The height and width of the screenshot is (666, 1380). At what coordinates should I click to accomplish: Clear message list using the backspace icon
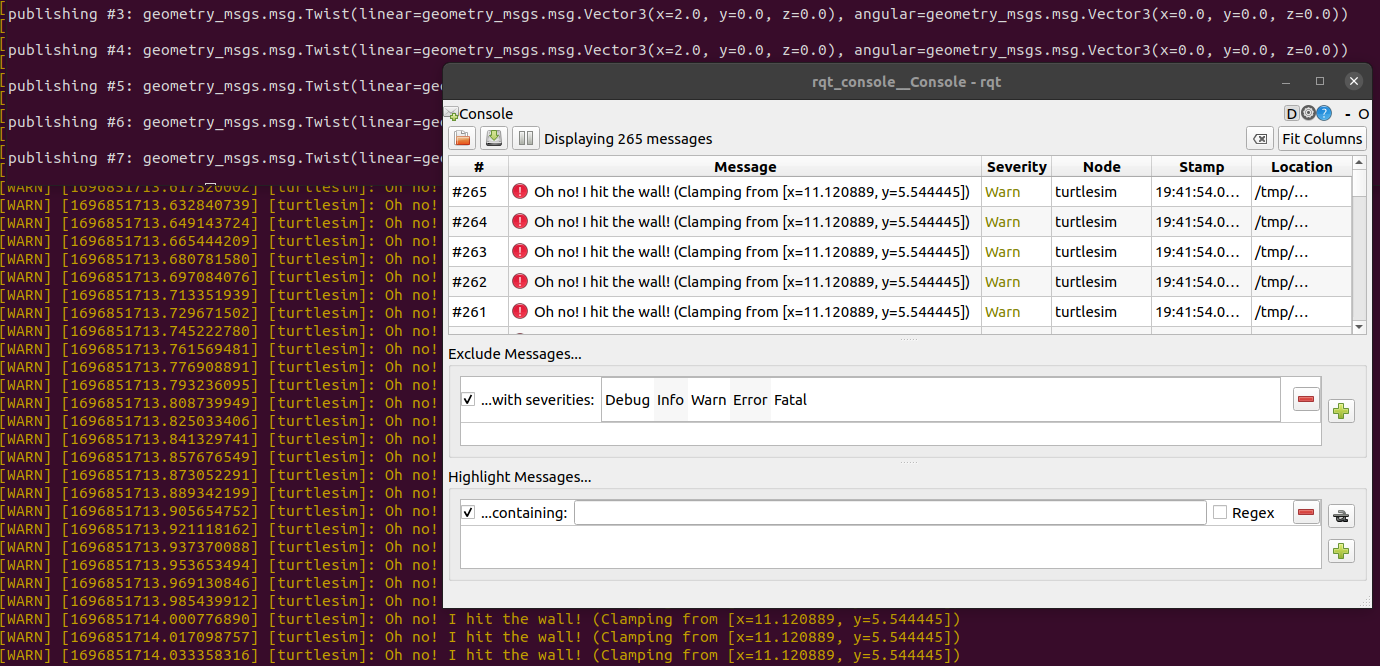1260,139
